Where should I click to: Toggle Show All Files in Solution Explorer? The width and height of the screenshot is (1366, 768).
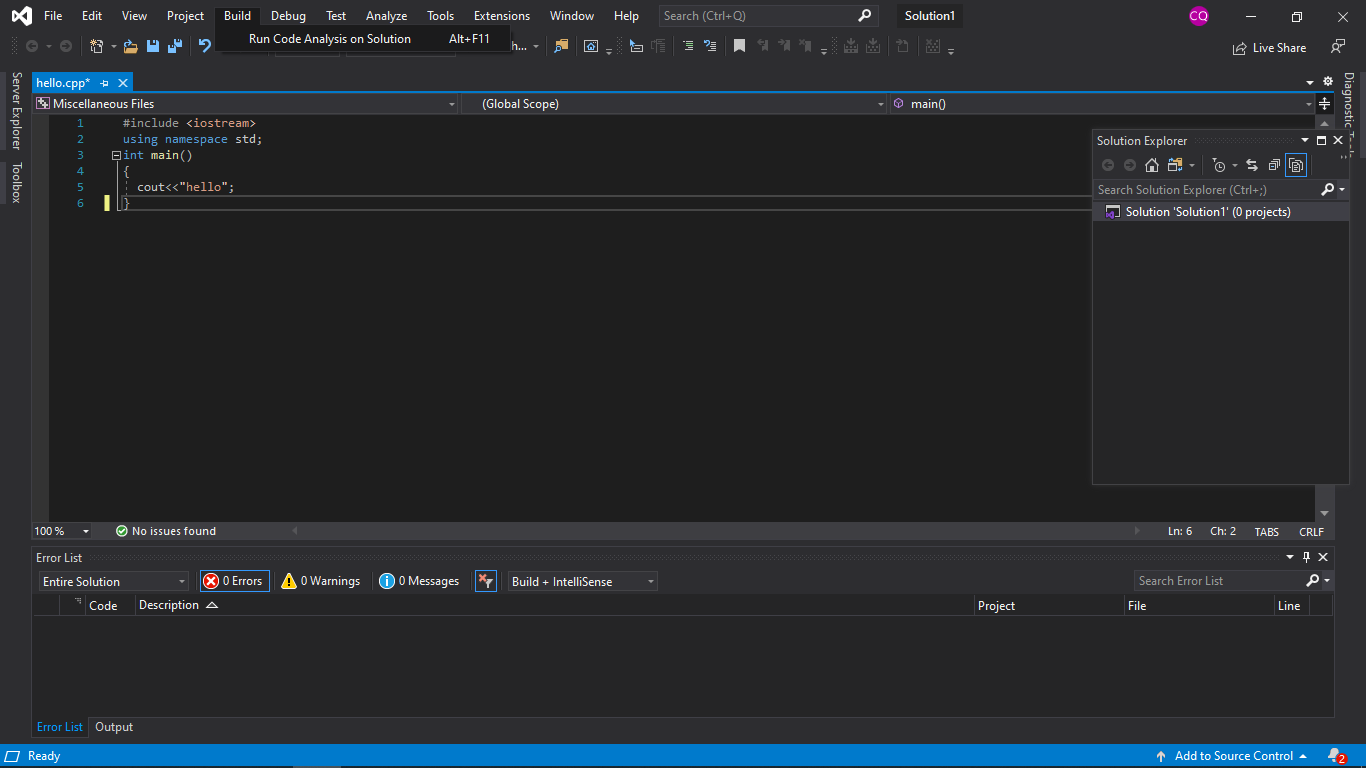1296,165
